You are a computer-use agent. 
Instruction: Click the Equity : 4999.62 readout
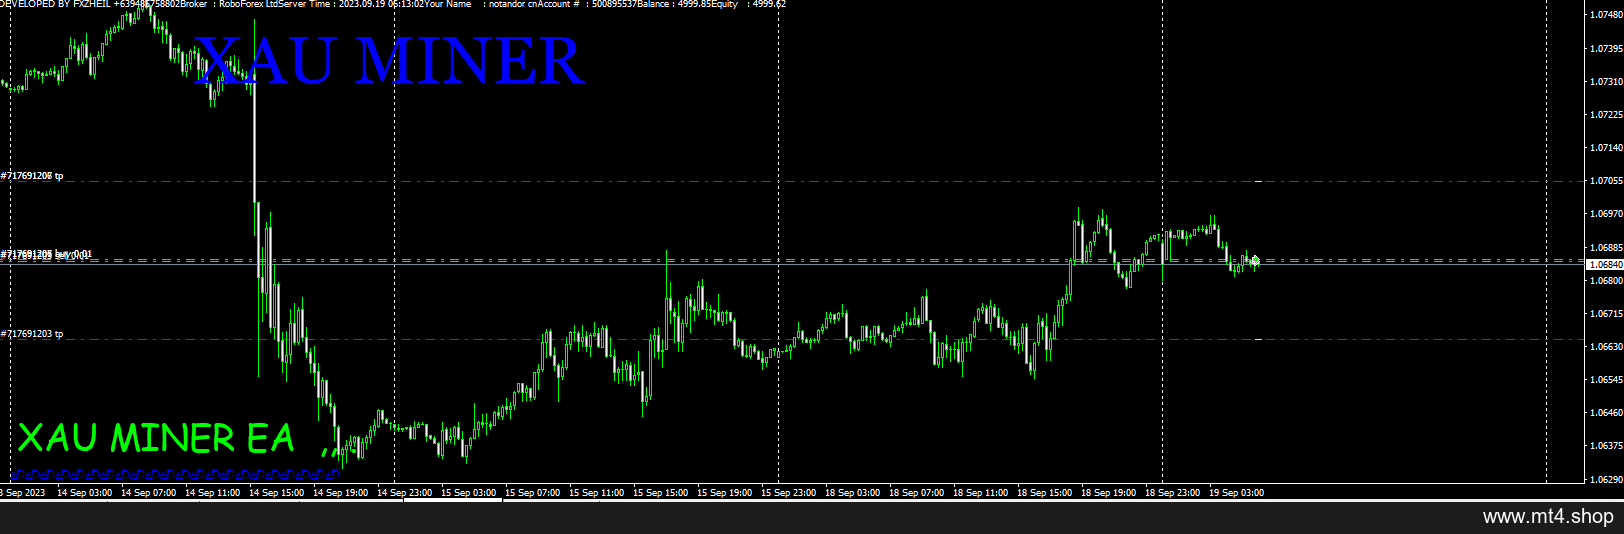click(x=749, y=4)
